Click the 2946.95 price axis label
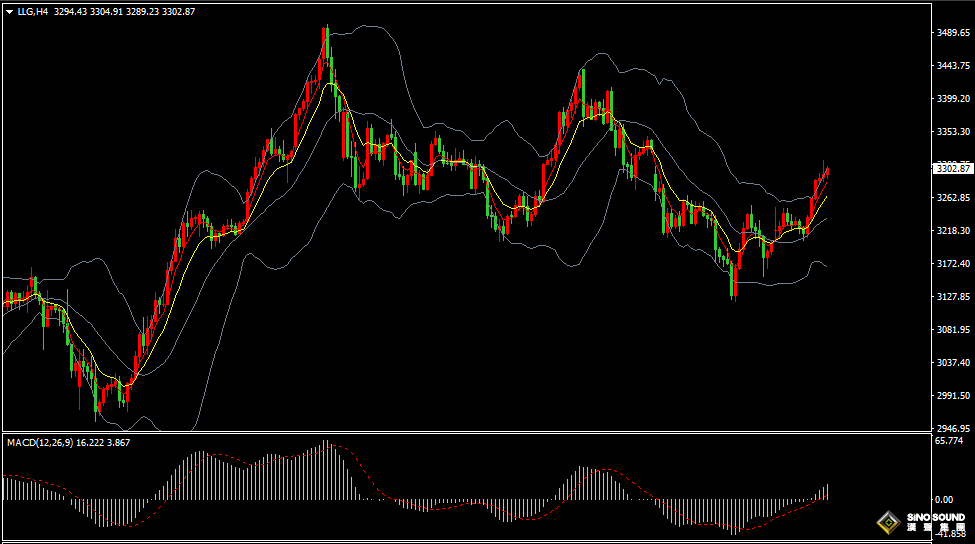Screen dimensions: 975x544 pos(953,428)
